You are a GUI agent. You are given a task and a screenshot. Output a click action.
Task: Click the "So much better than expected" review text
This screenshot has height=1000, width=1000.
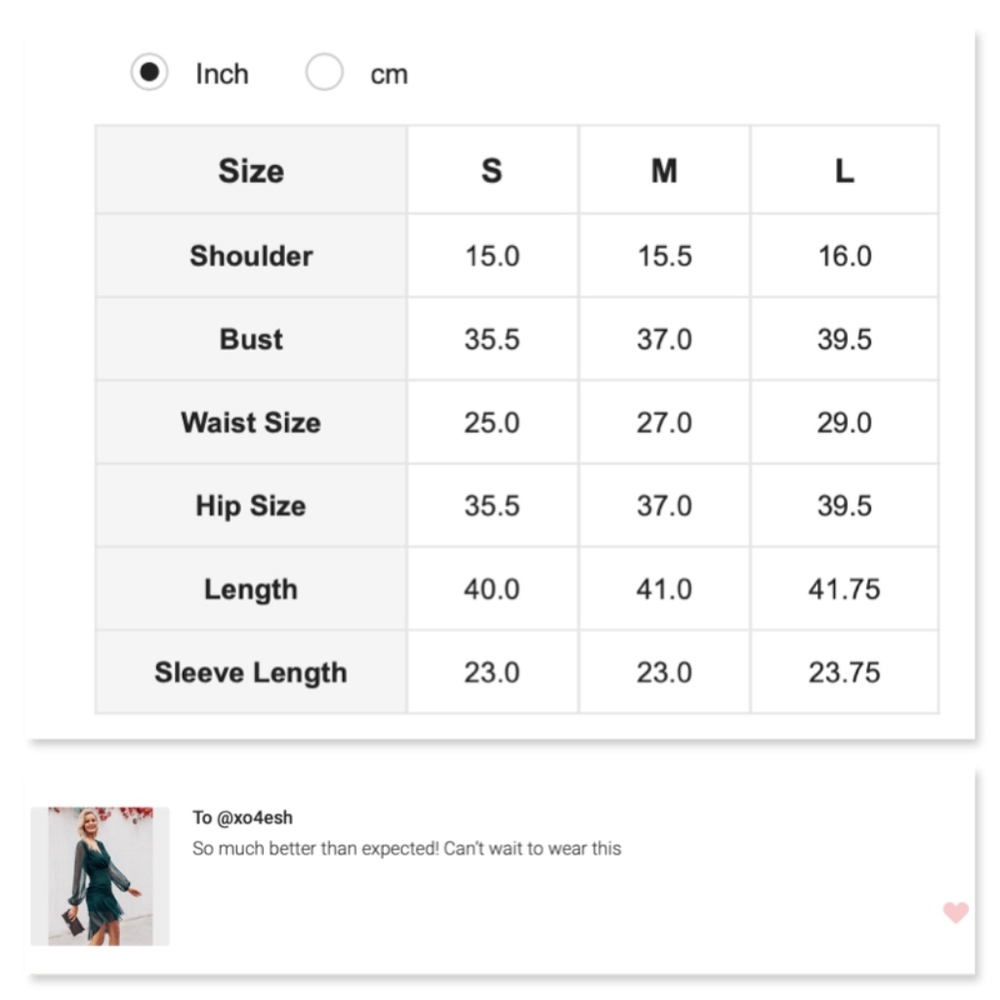click(406, 849)
